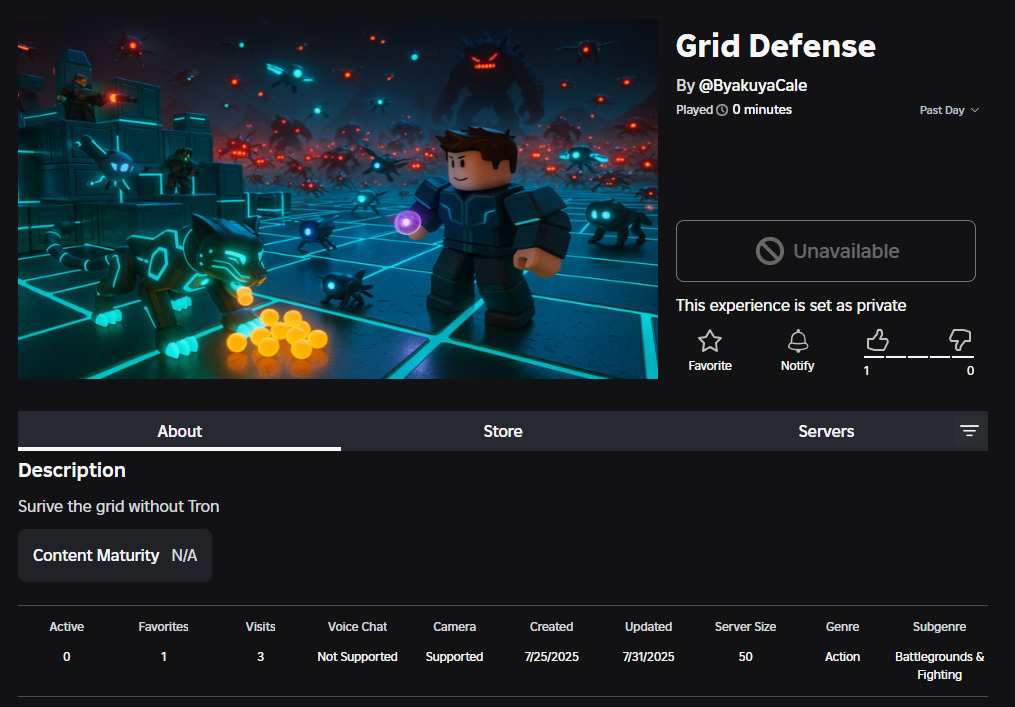Open the Servers tab
Viewport: 1015px width, 707px height.
pyautogui.click(x=826, y=431)
